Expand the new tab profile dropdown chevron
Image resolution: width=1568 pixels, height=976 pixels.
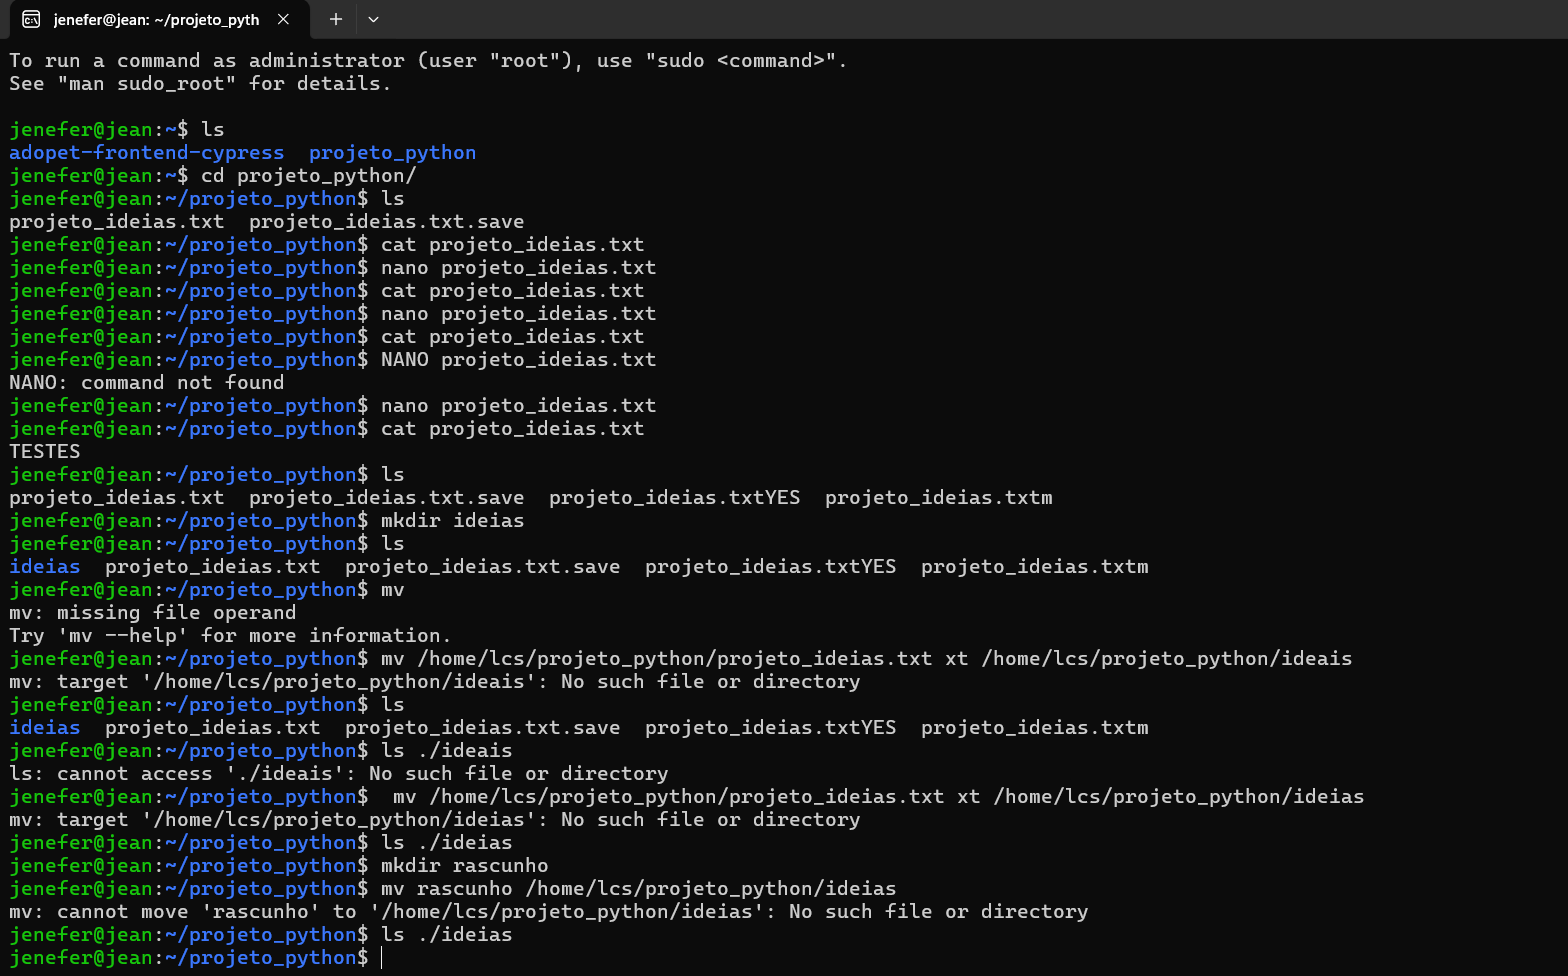click(x=373, y=19)
